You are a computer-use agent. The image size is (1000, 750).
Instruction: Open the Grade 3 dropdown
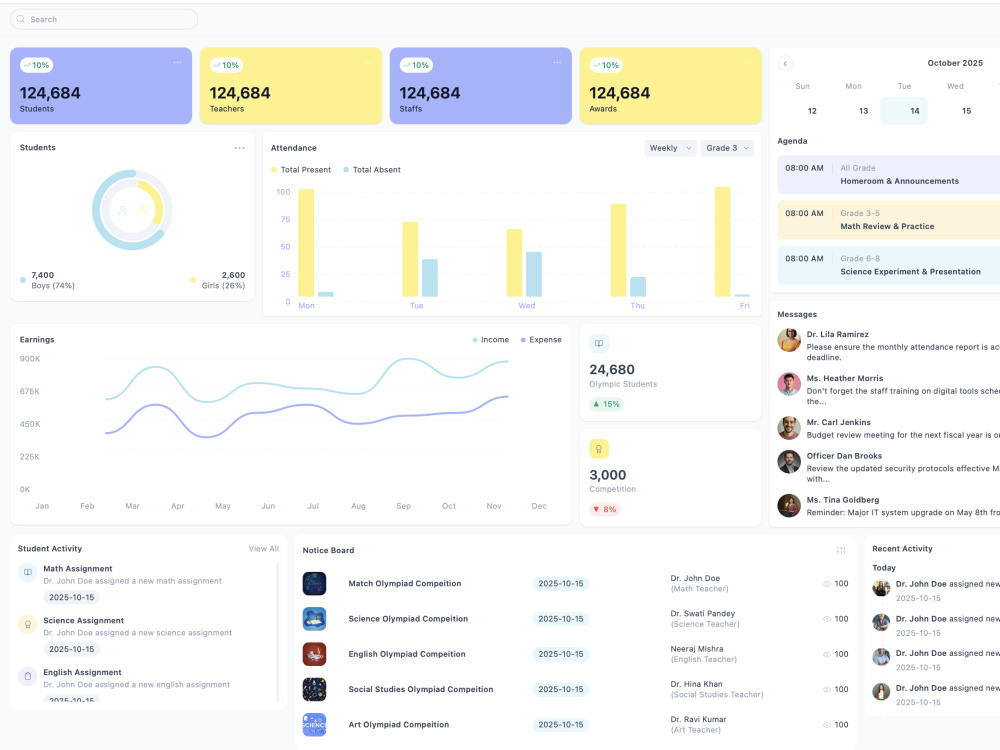pos(727,148)
